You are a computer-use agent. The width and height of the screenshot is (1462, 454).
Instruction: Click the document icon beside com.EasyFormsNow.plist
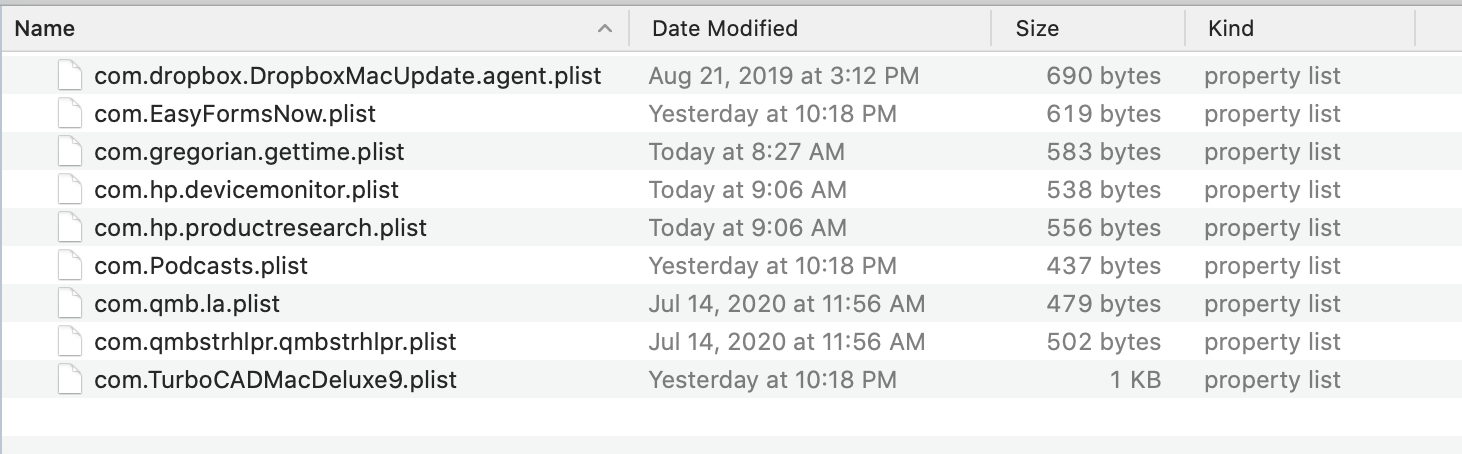click(x=68, y=114)
